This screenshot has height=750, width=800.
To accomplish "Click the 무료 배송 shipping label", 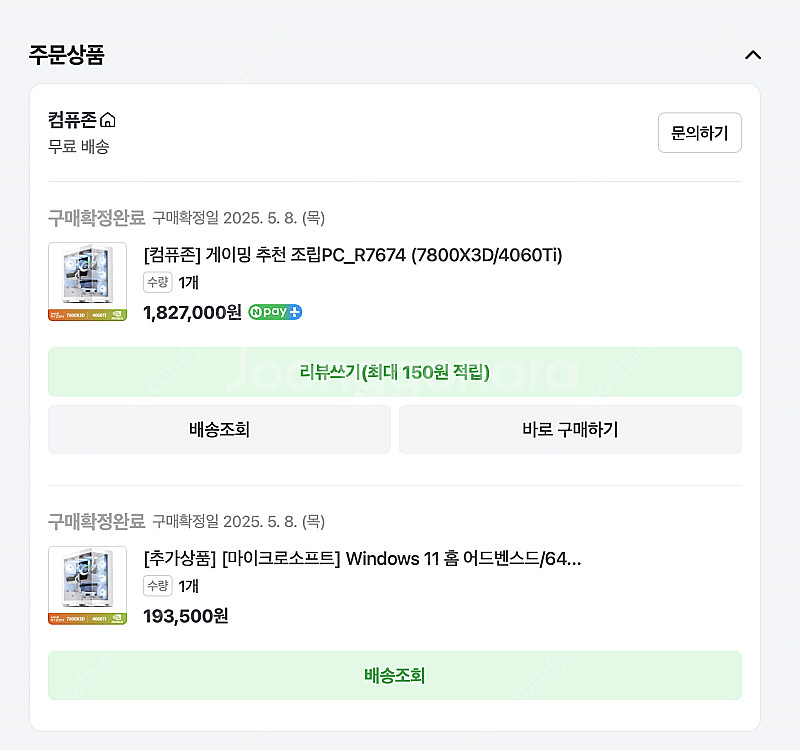I will click(x=79, y=147).
